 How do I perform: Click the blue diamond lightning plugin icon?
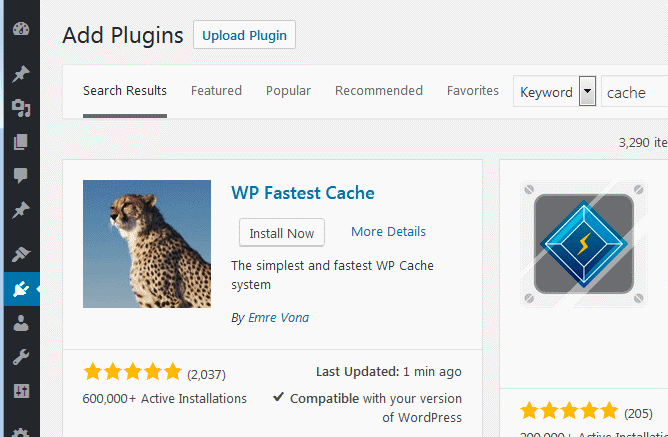[584, 244]
